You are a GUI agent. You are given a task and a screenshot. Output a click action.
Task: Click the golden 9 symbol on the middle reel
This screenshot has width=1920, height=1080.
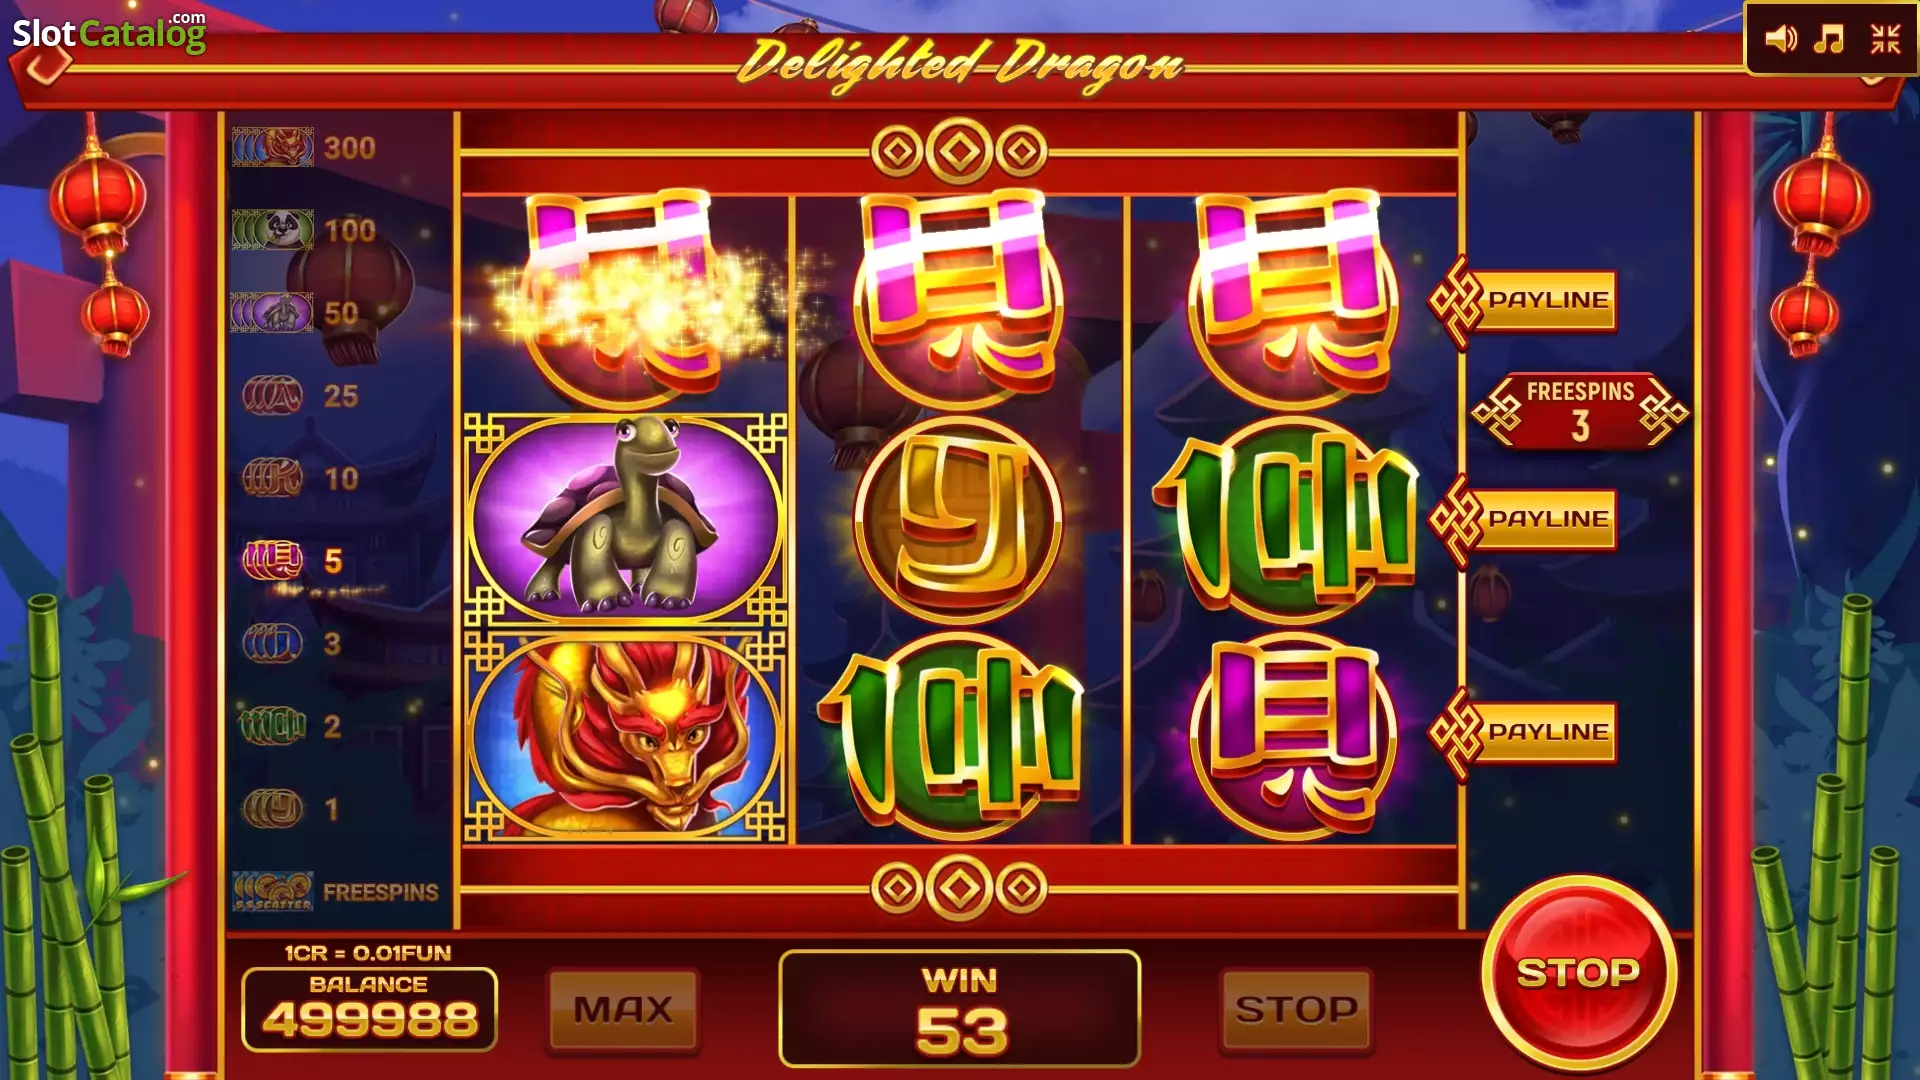coord(958,519)
